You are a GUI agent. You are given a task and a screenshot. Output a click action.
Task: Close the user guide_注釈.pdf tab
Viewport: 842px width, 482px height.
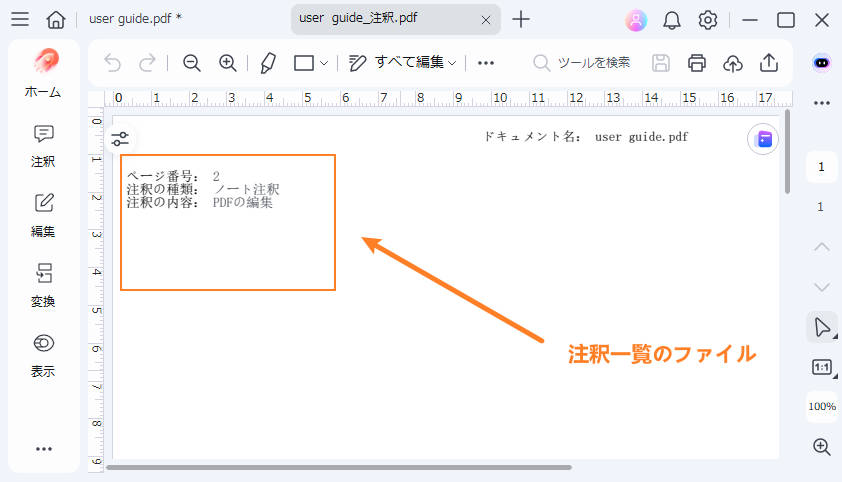tap(486, 20)
